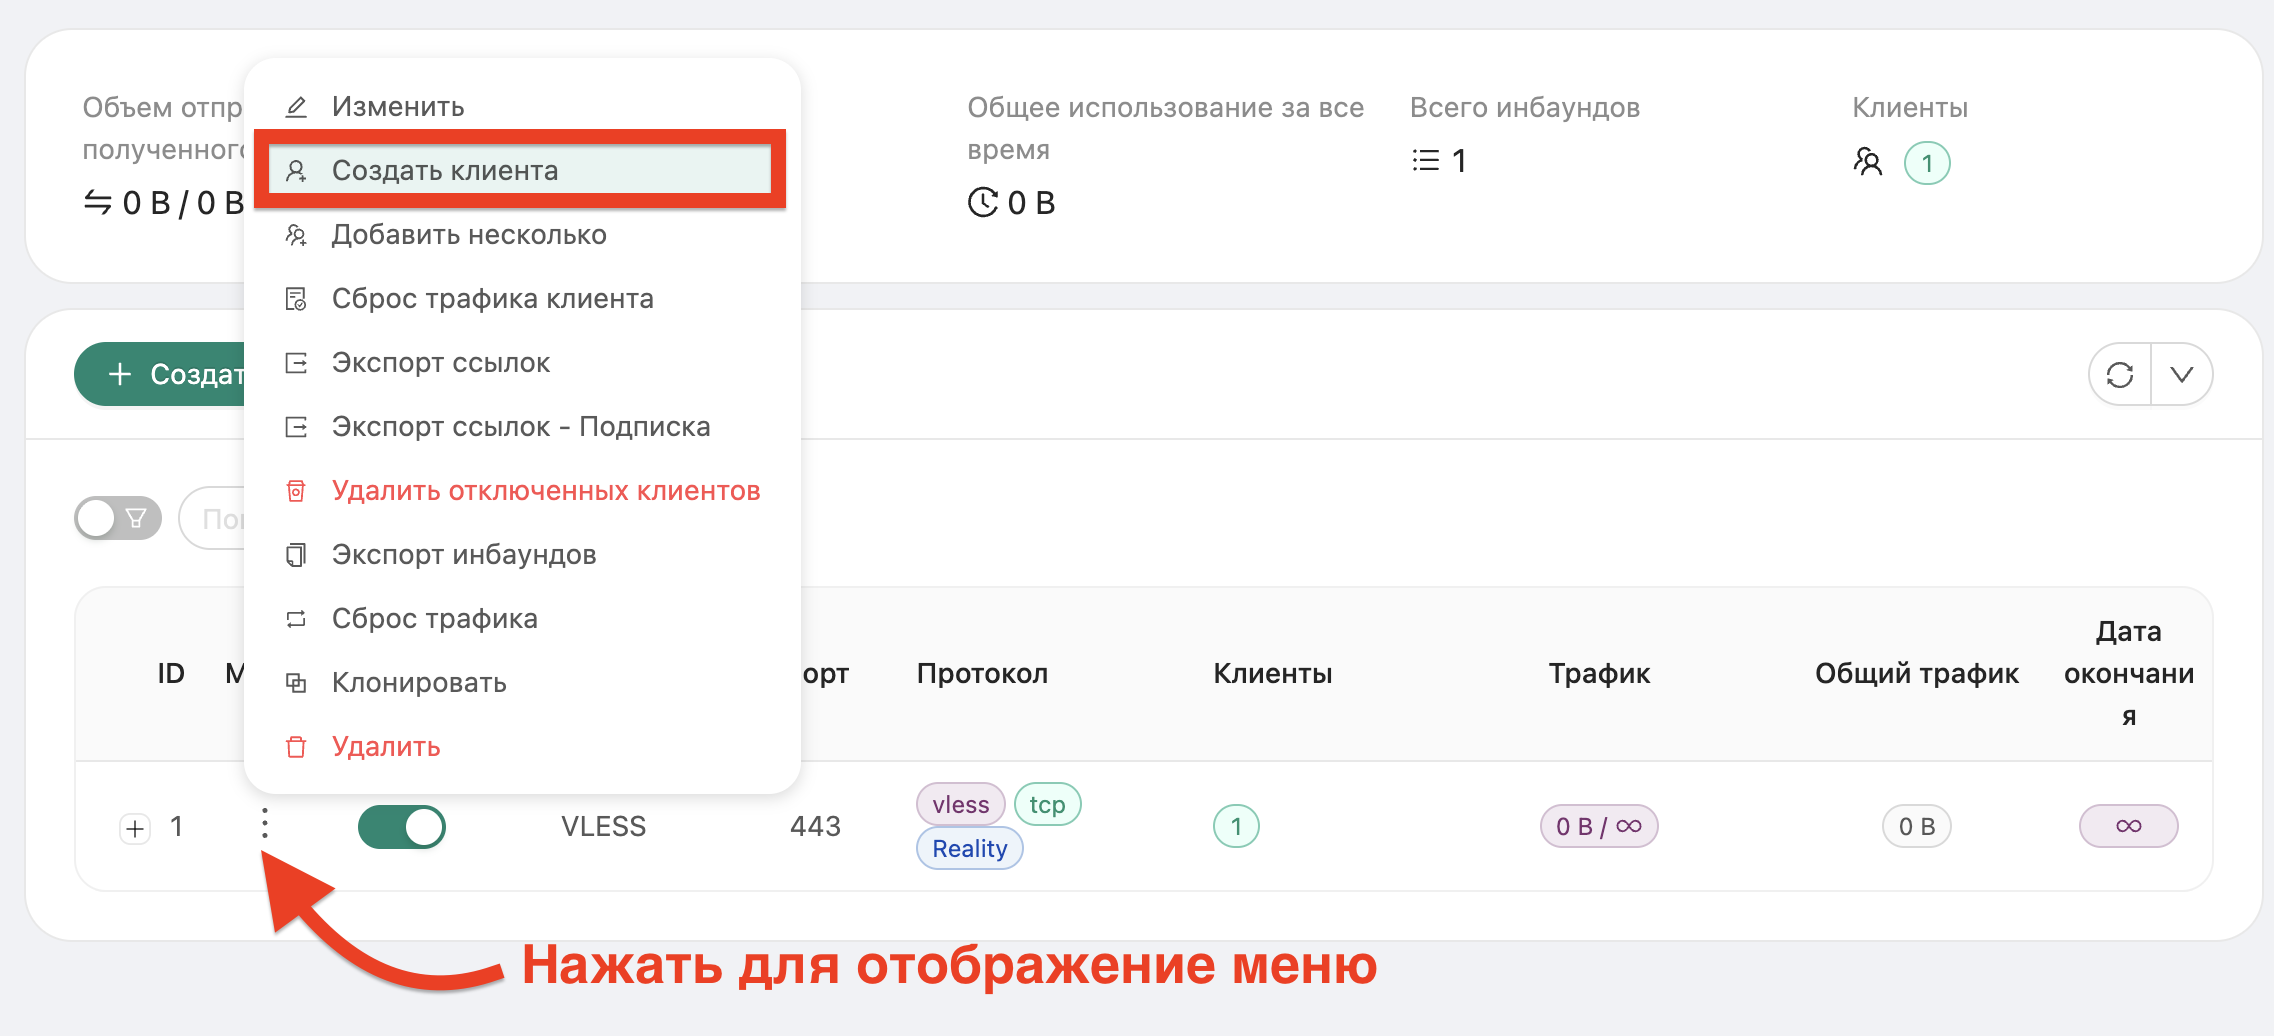Select Сброс трафика from the menu
This screenshot has width=2274, height=1036.
coord(434,618)
